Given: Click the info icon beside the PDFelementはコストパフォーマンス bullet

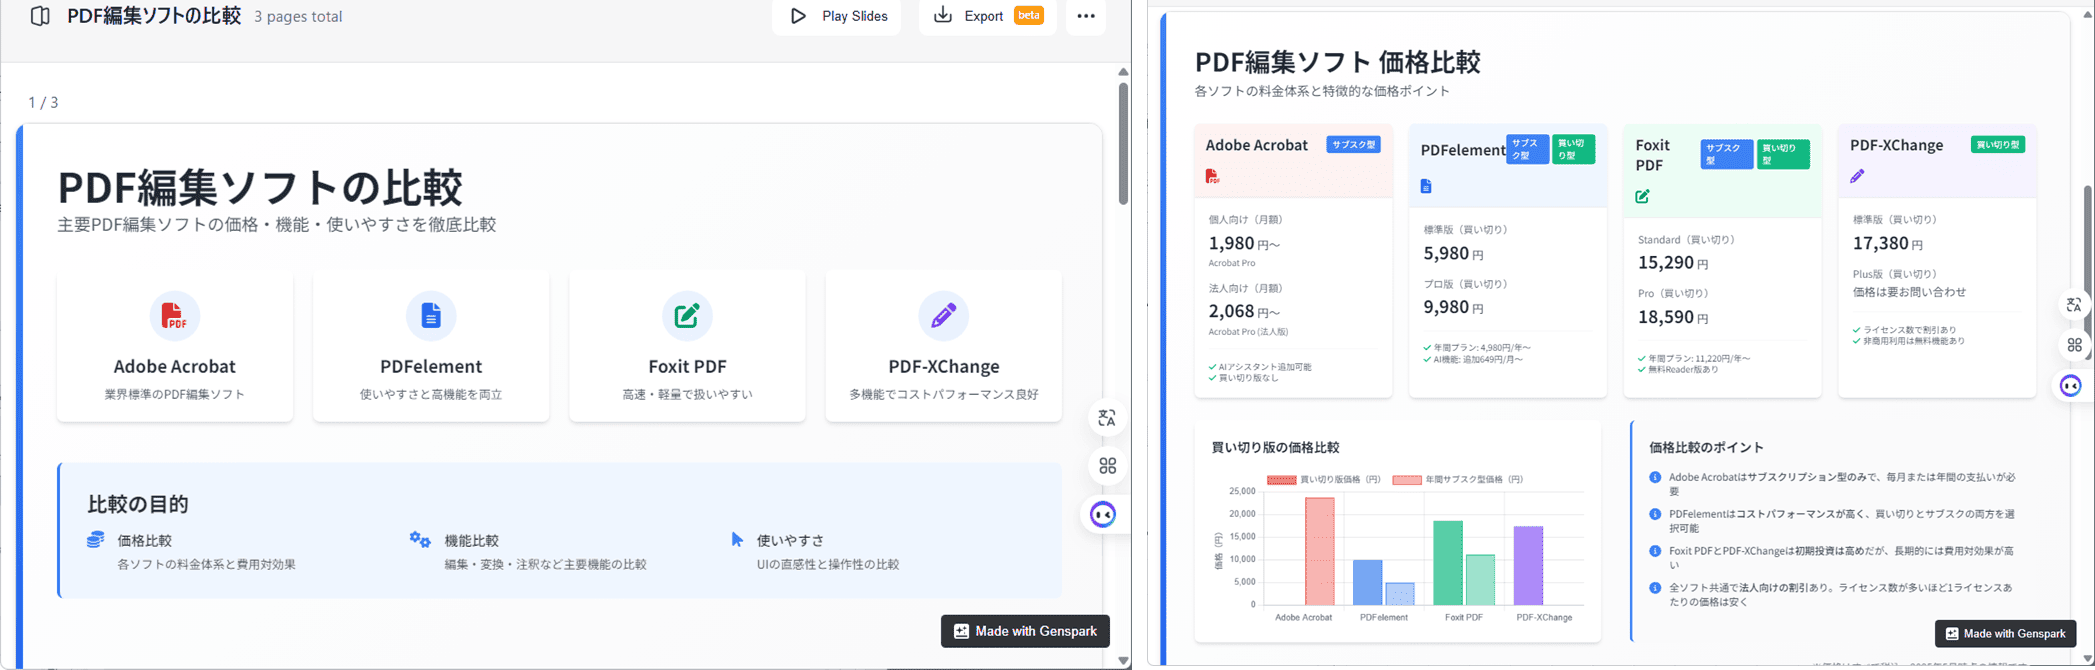Looking at the screenshot, I should 1655,514.
